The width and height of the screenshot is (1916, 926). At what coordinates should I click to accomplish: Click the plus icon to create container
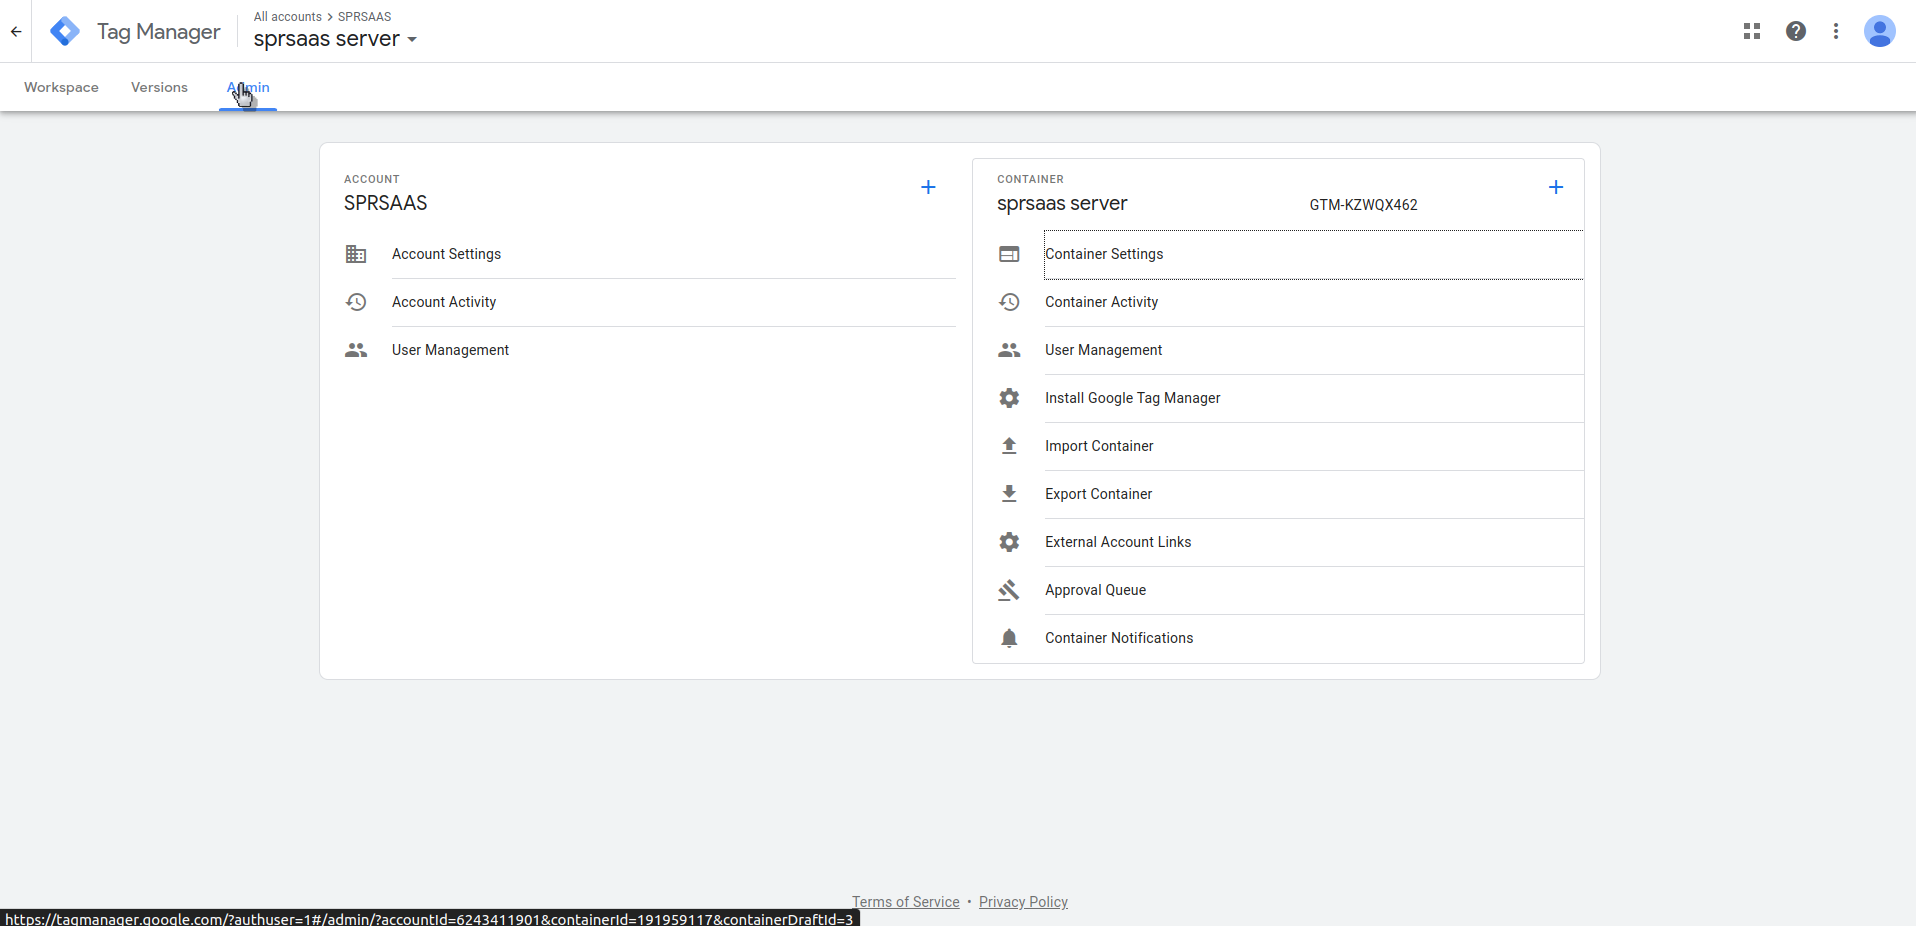point(1556,187)
